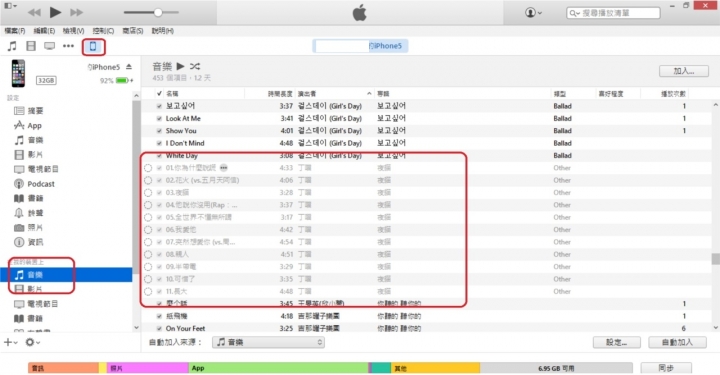The image size is (720, 375).
Task: Uncheck the I Don't Mind song checkbox
Action: [159, 143]
